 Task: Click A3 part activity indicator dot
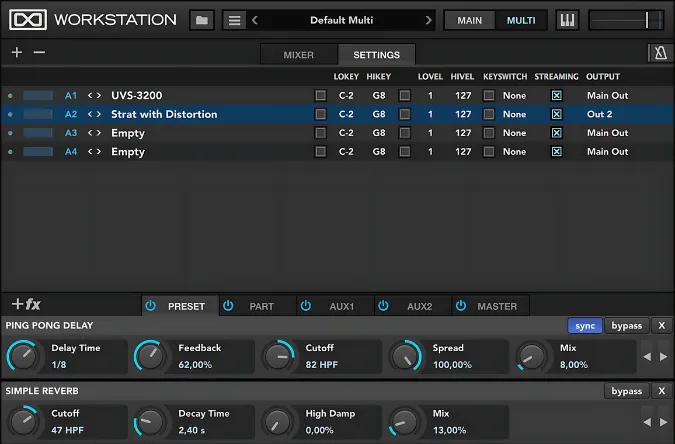coord(10,133)
